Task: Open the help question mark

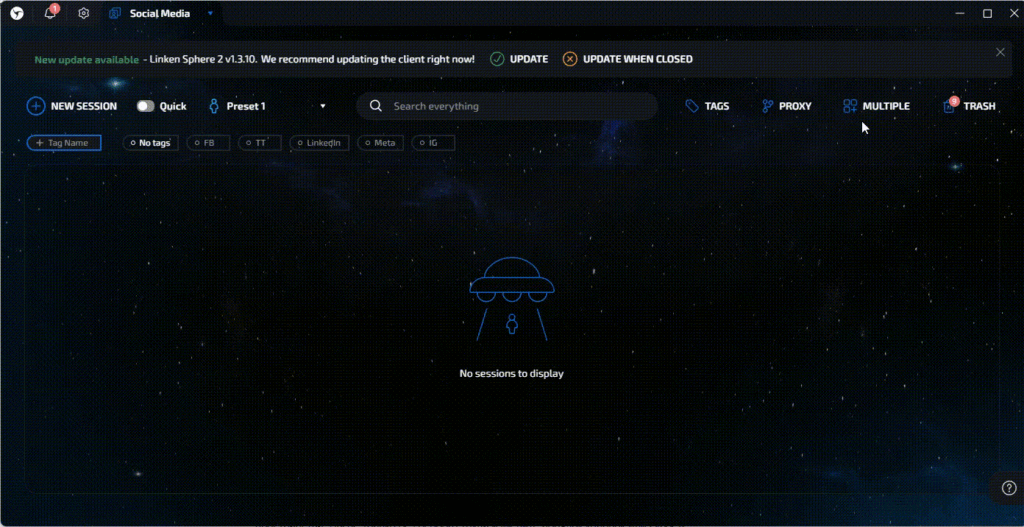Action: (1009, 488)
